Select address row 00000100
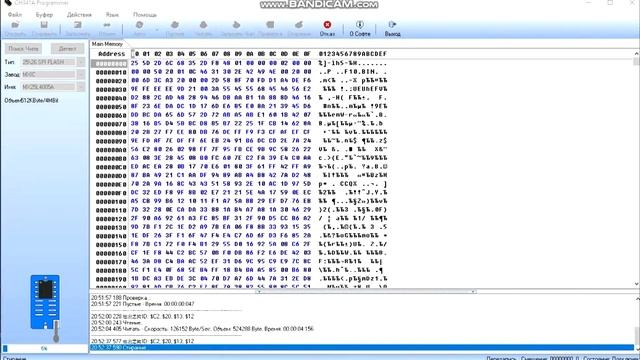This screenshot has height=360, width=640. tap(111, 202)
